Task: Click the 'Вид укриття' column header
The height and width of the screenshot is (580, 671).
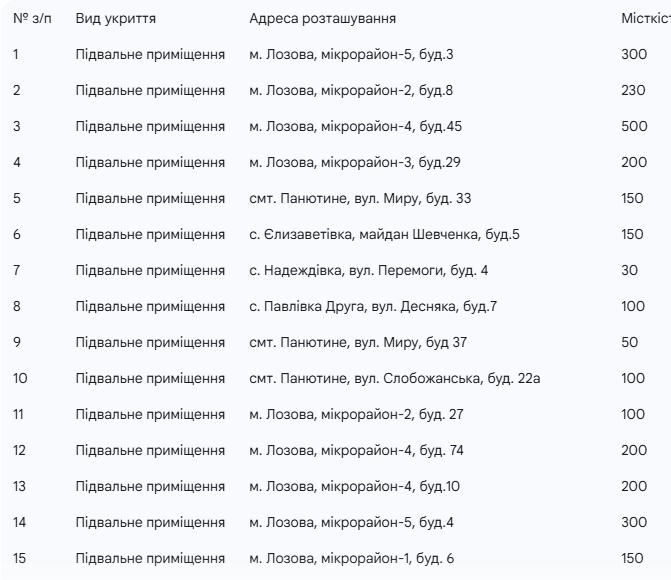Action: [116, 18]
